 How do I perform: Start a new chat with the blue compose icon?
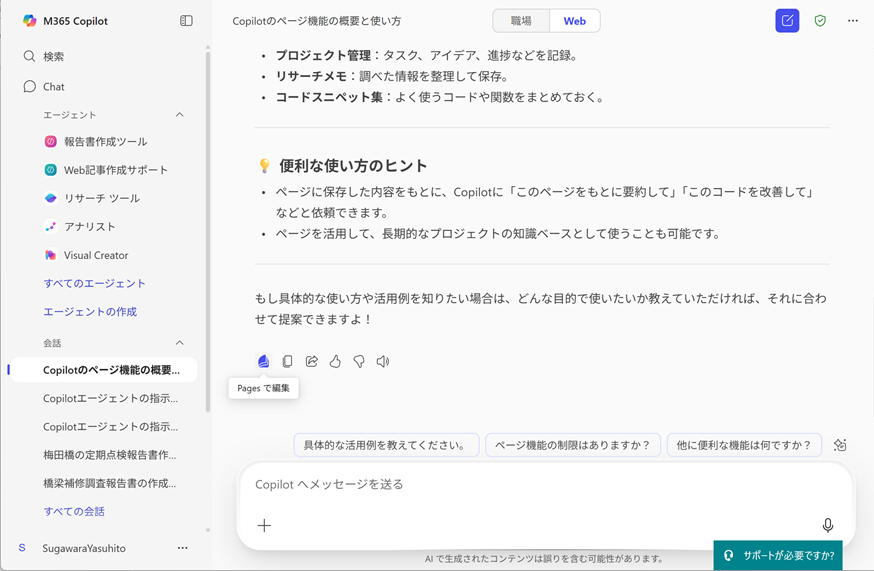coord(787,21)
